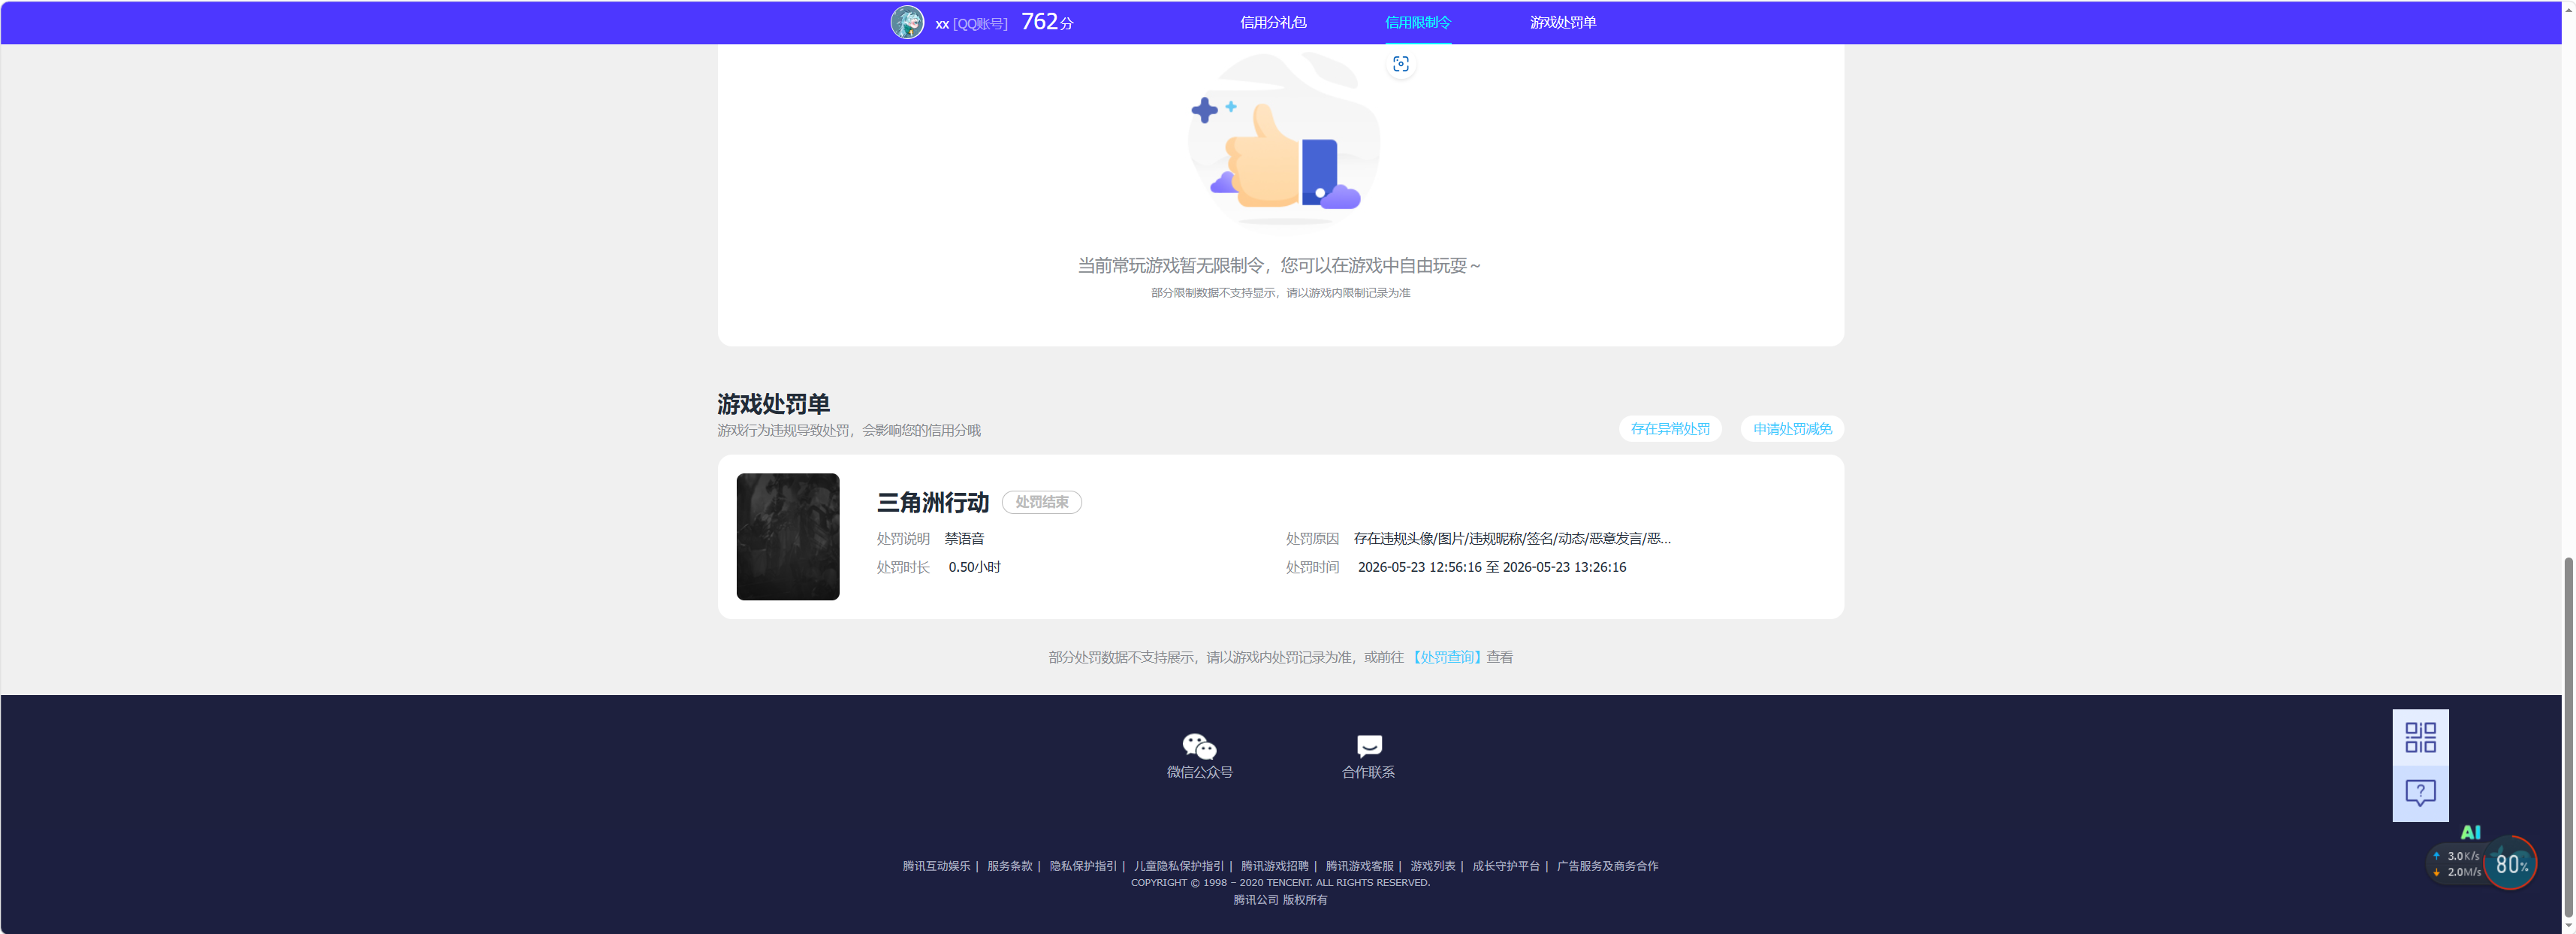The image size is (2576, 934).
Task: Open the 游戏列表 footer link
Action: (1432, 866)
